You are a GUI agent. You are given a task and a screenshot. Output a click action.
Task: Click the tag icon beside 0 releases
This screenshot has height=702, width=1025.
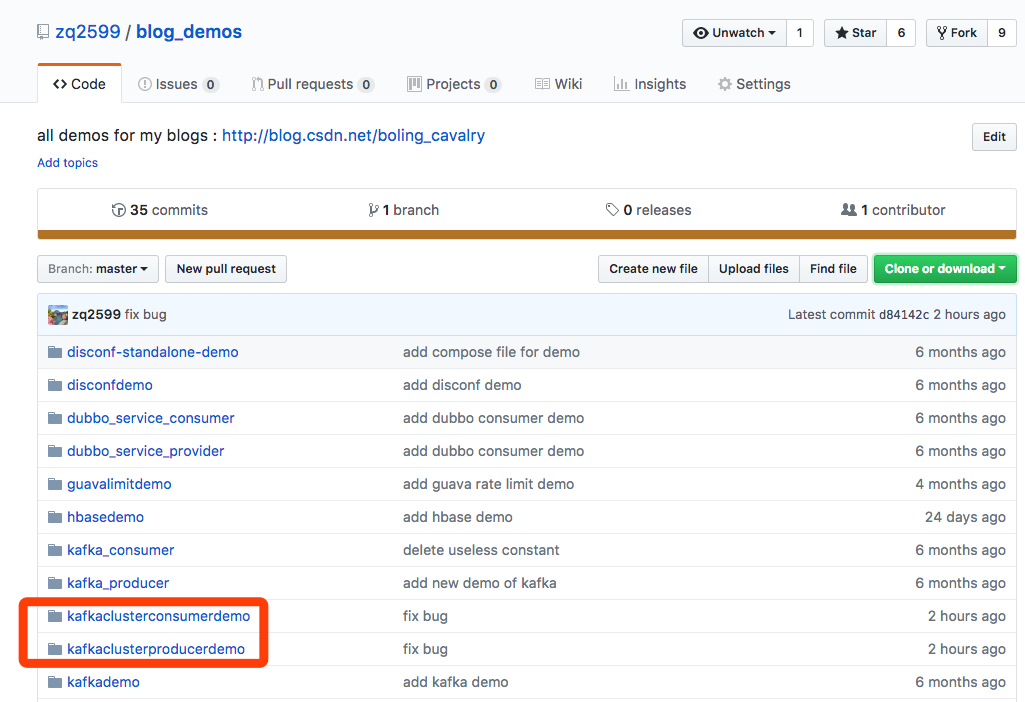(x=612, y=210)
